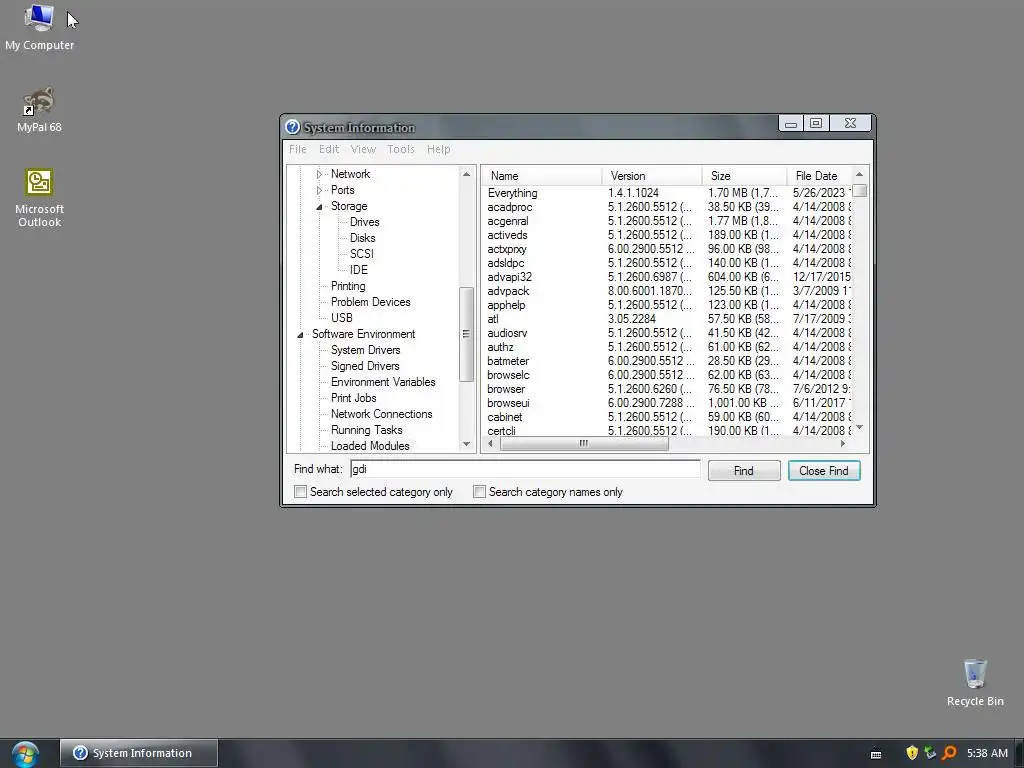Select Loaded Modules in the tree

(x=370, y=446)
